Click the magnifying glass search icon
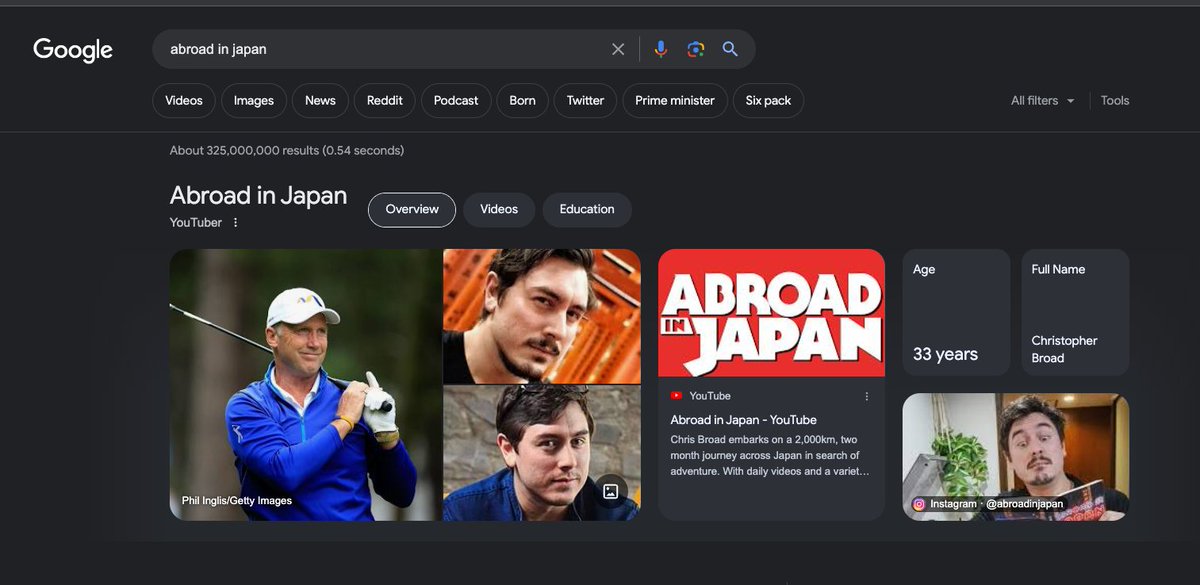Image resolution: width=1200 pixels, height=585 pixels. coord(730,49)
